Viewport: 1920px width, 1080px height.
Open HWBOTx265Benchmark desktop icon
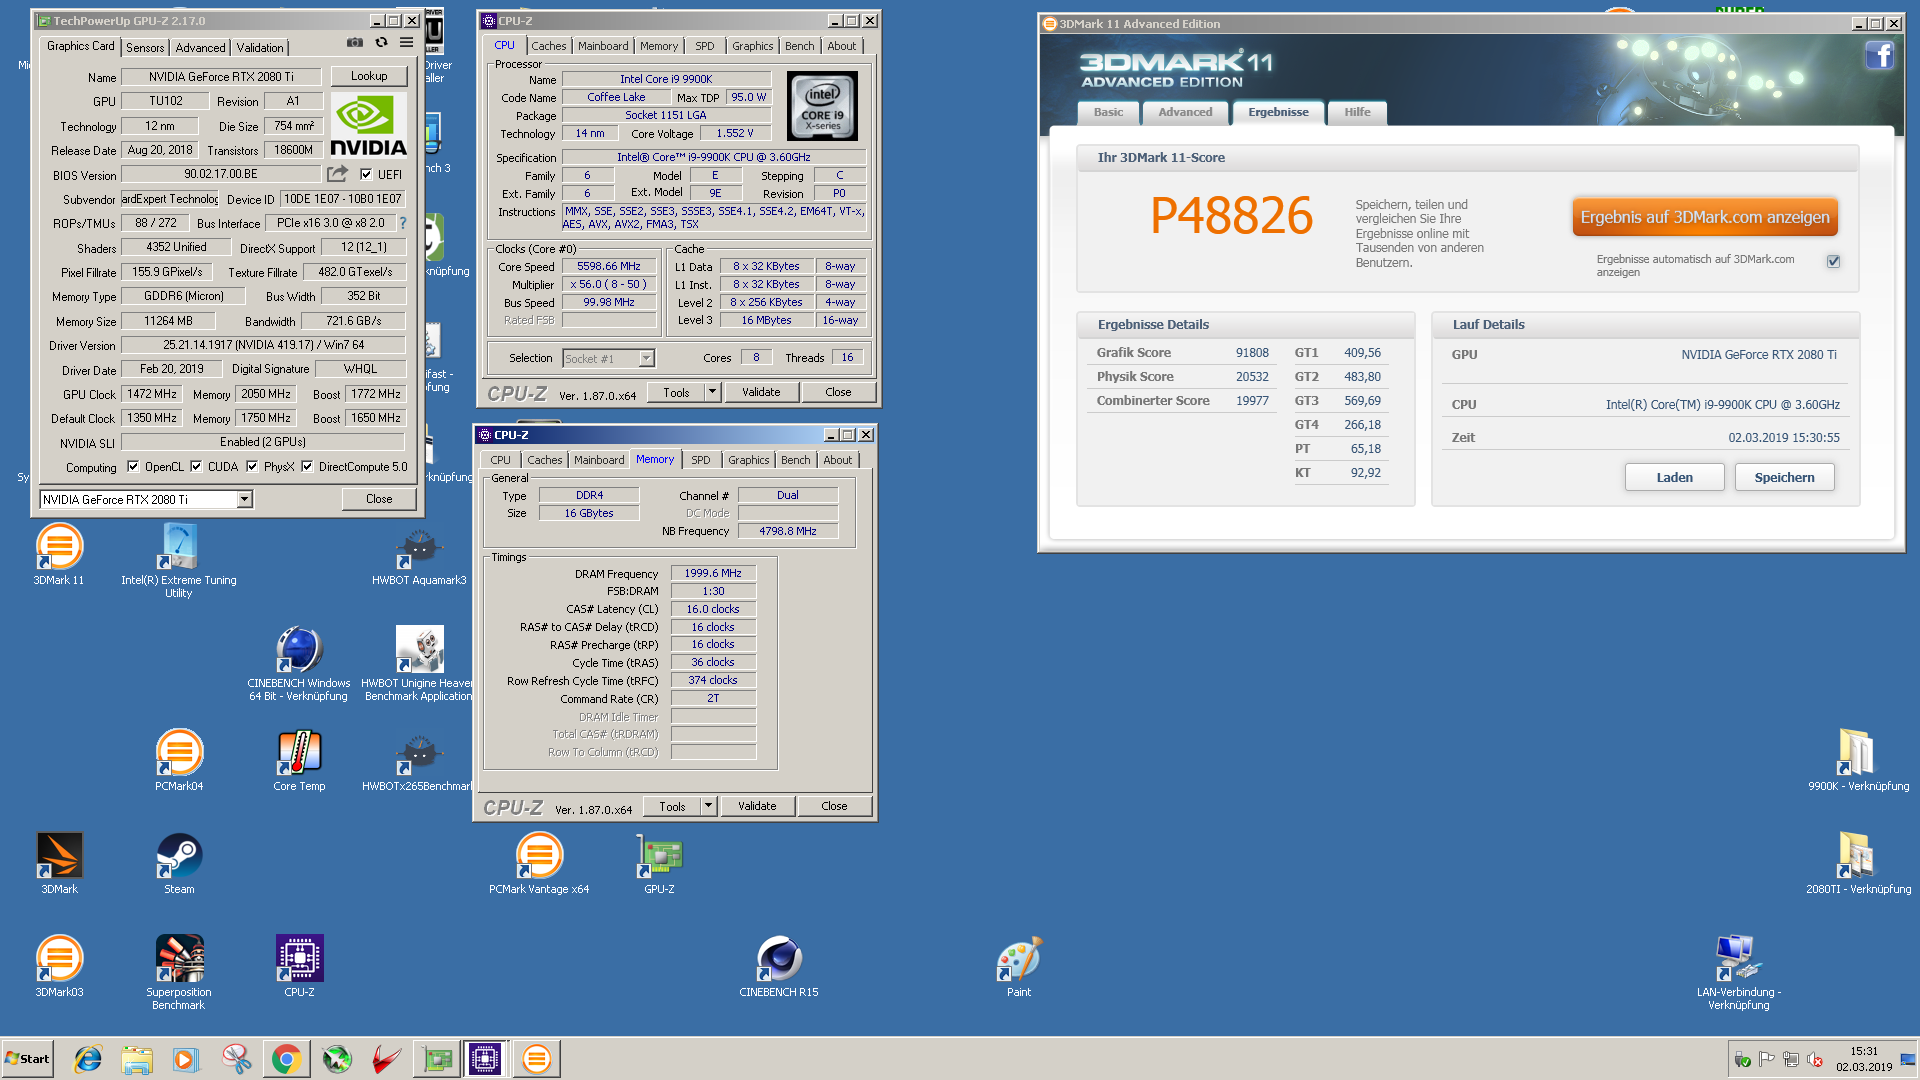417,761
